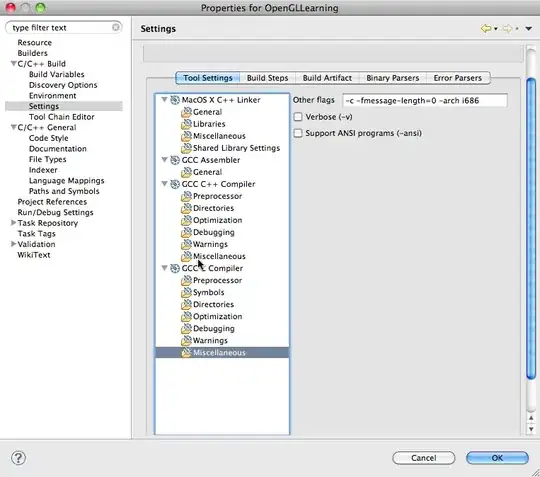Image resolution: width=540 pixels, height=477 pixels.
Task: Enable Support ANSI programs (-ansi) checkbox
Action: pos(298,133)
